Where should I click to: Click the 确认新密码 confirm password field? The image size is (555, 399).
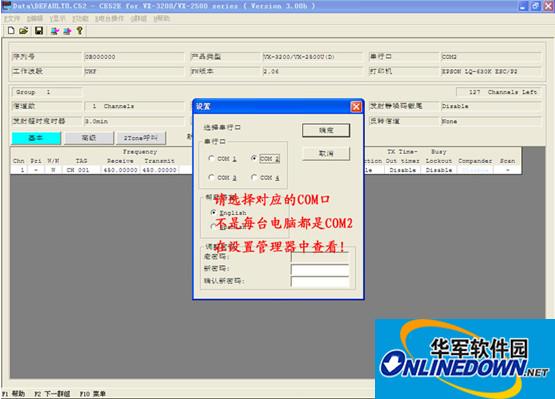pyautogui.click(x=320, y=281)
